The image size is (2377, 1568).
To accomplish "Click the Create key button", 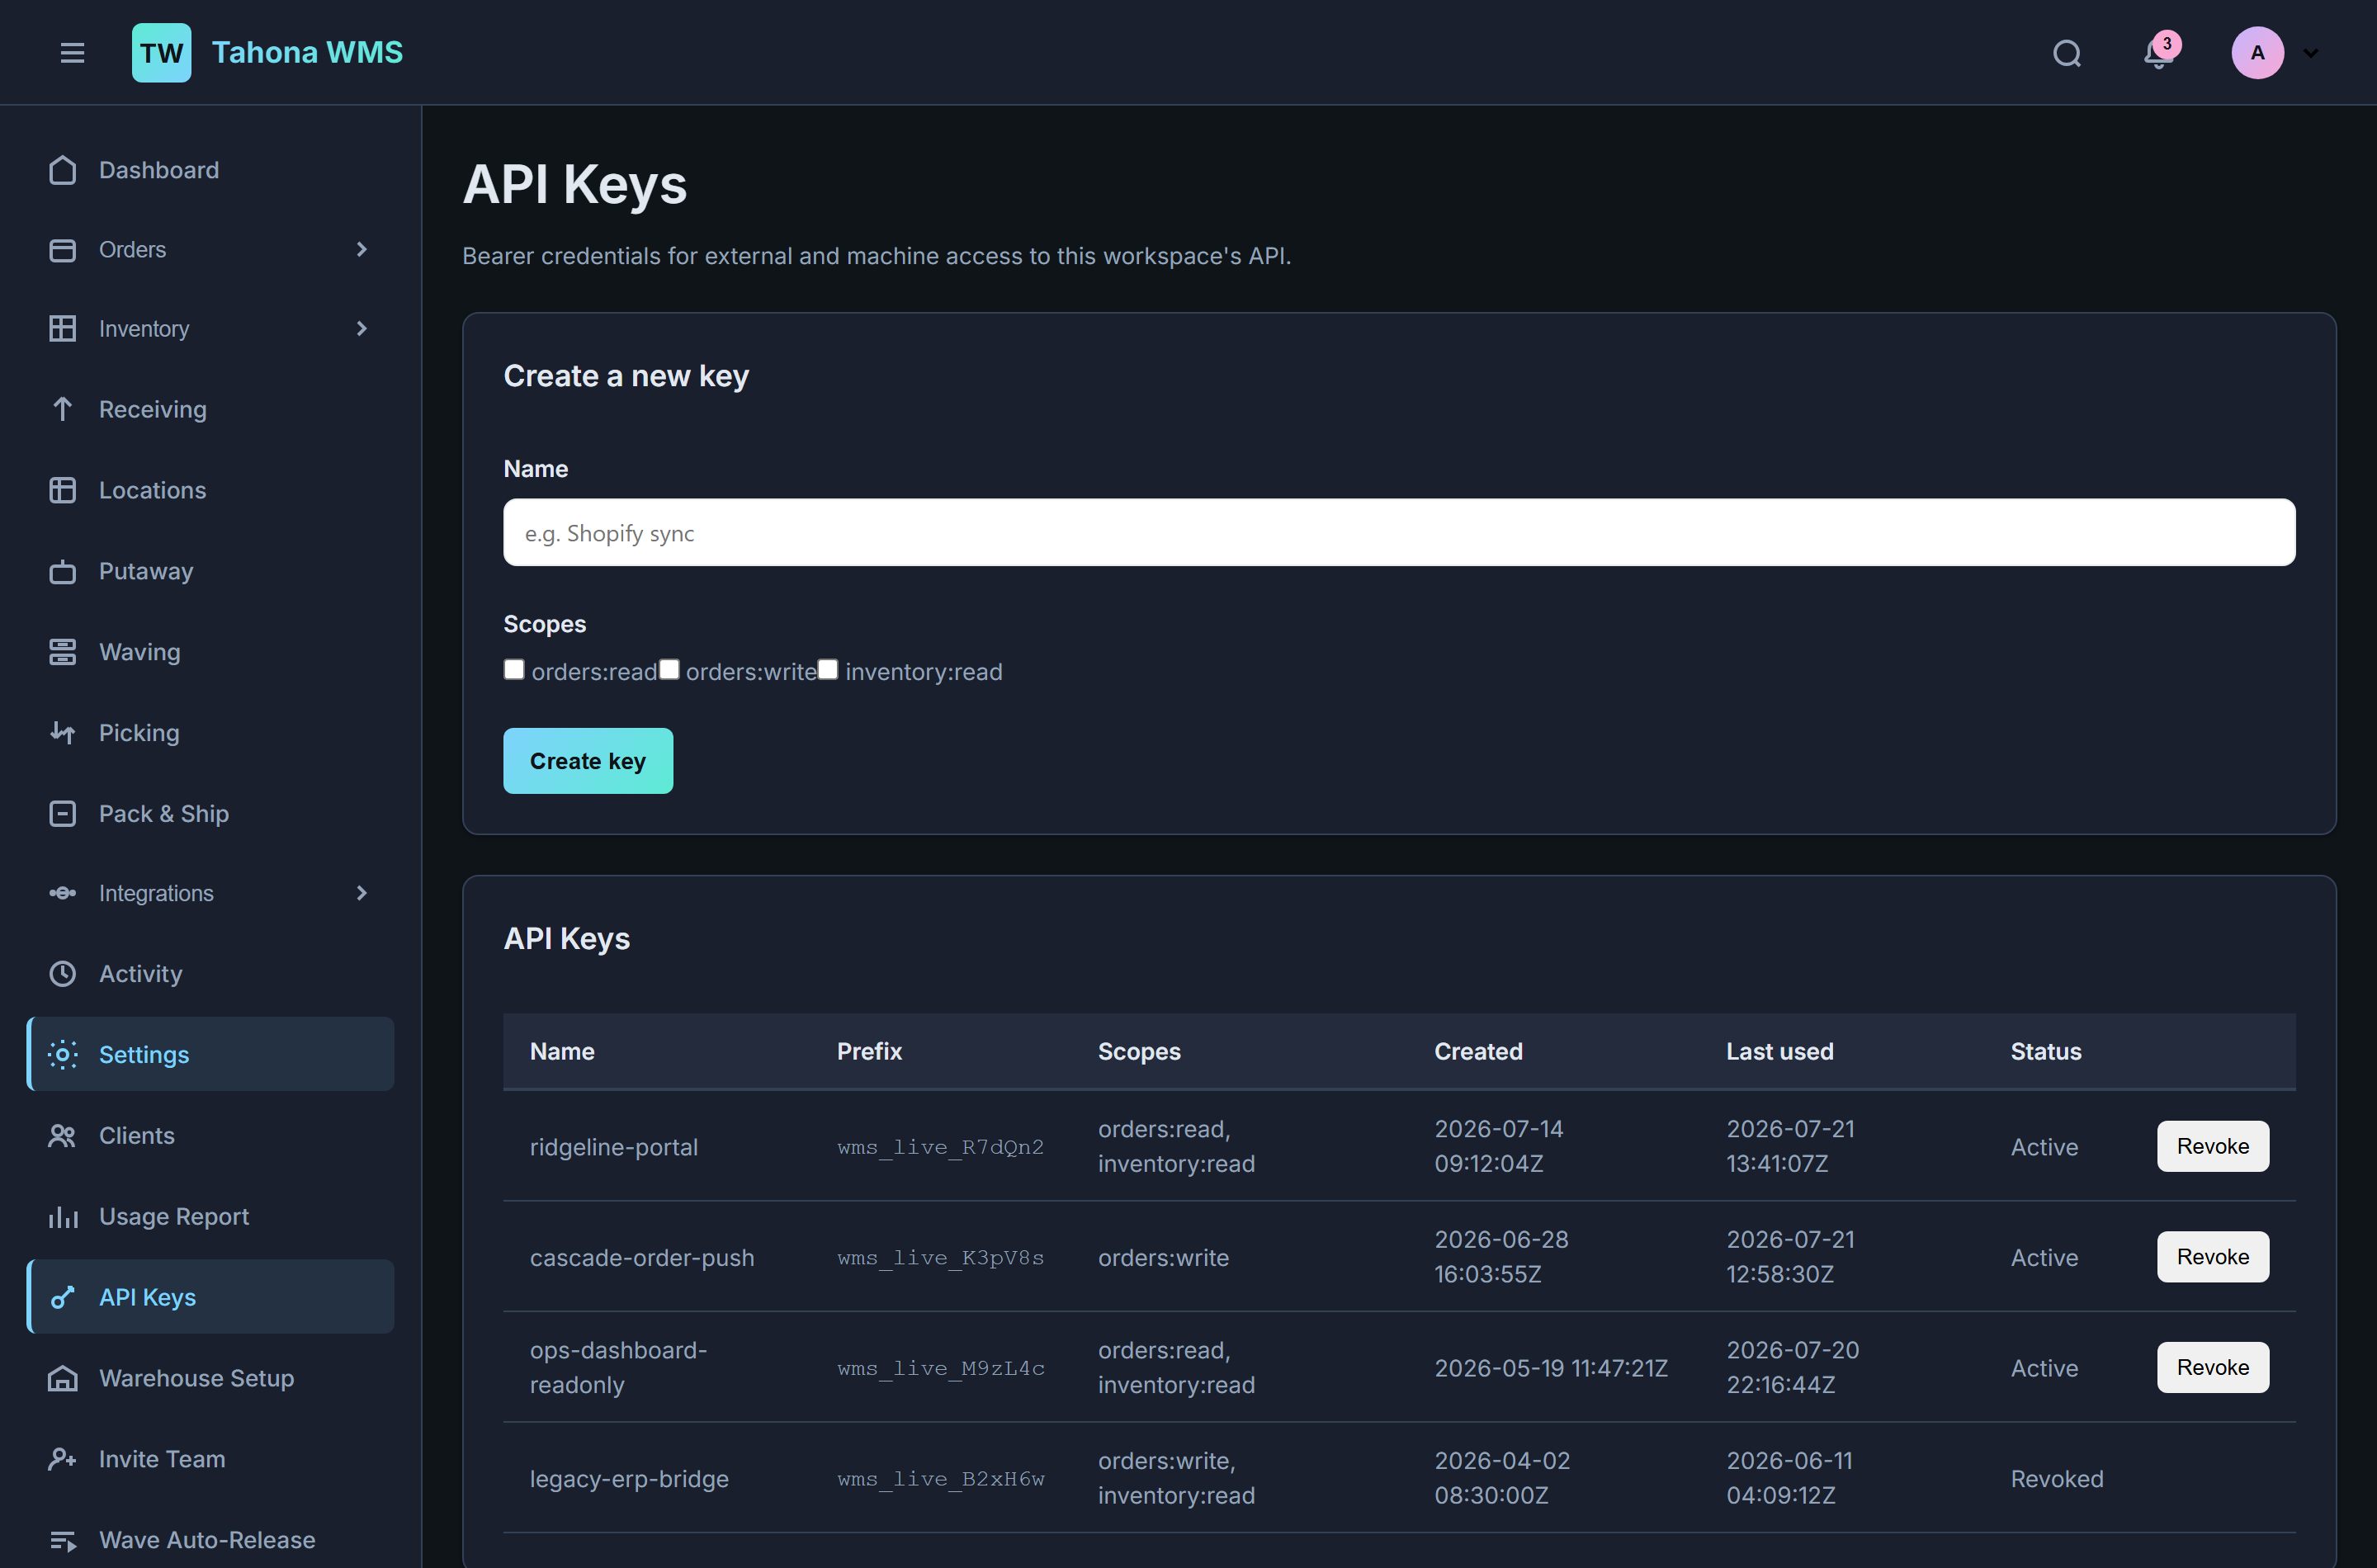I will pos(588,761).
